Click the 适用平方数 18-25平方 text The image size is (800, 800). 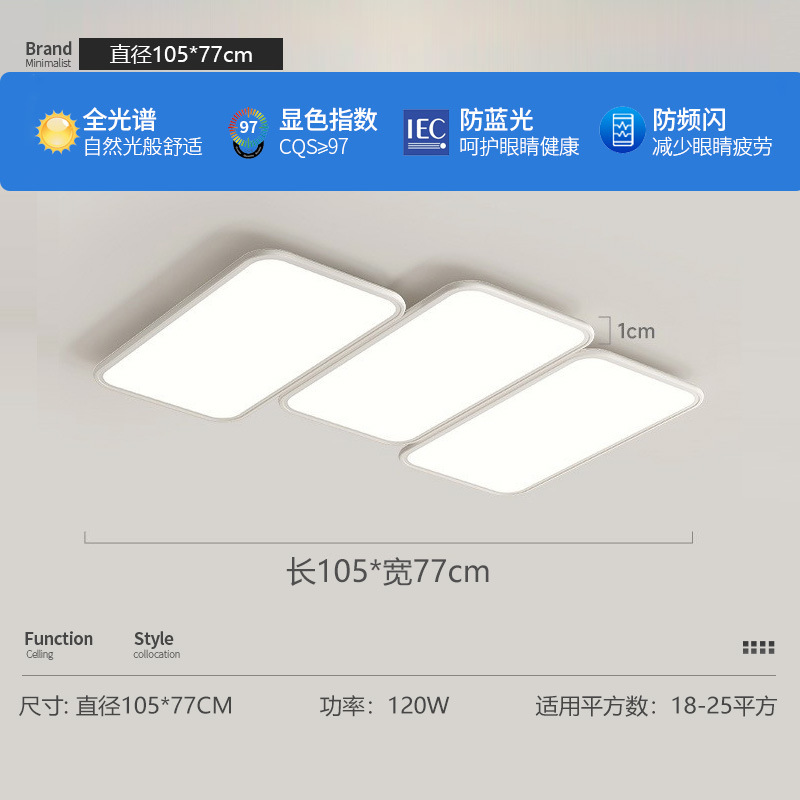[x=656, y=706]
